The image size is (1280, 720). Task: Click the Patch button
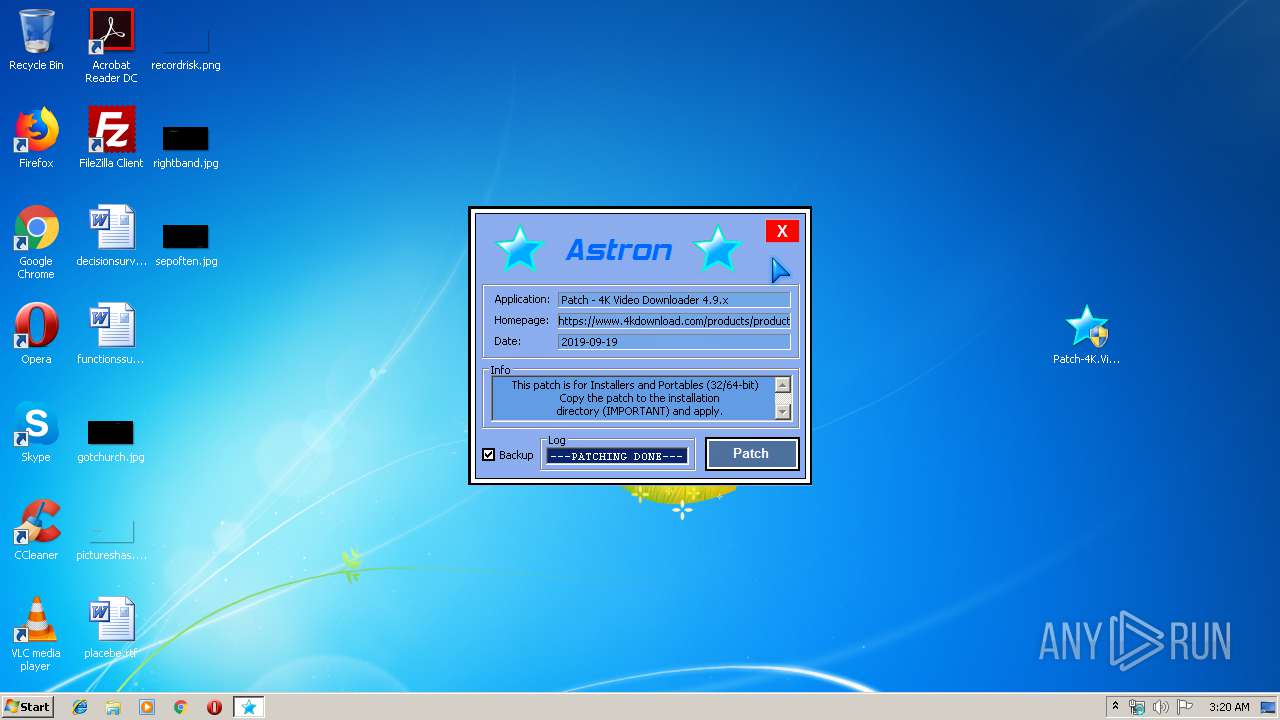point(752,454)
